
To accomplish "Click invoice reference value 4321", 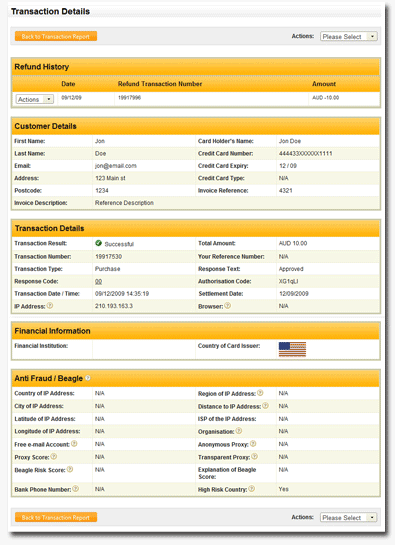I will pyautogui.click(x=285, y=190).
